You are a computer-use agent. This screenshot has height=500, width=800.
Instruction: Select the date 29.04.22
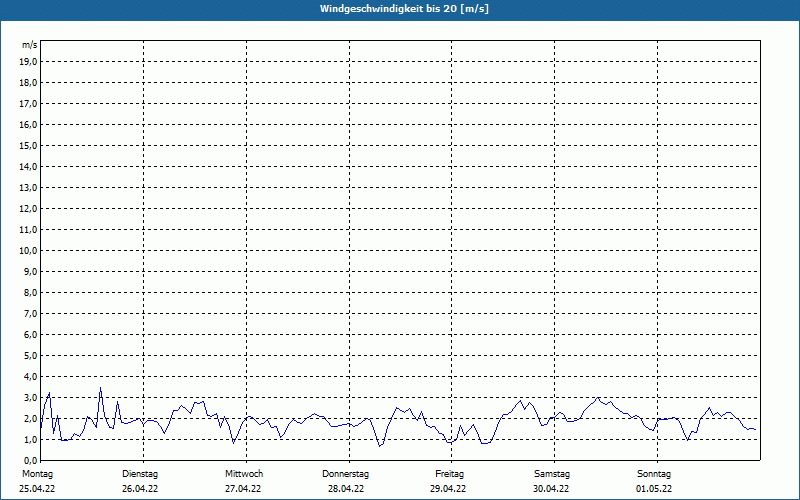[448, 489]
